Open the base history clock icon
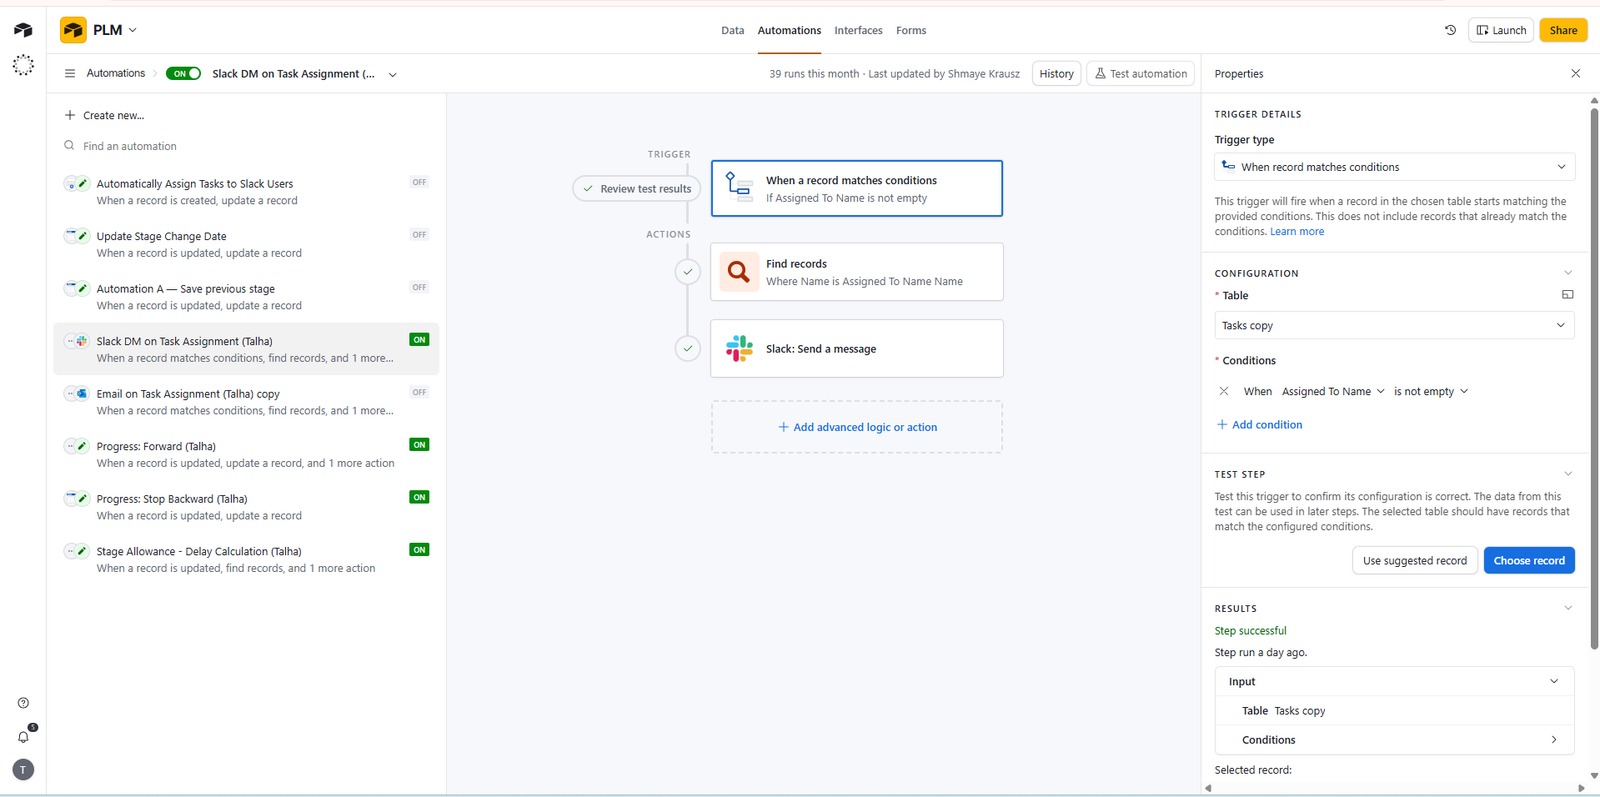The height and width of the screenshot is (797, 1600). 1450,30
